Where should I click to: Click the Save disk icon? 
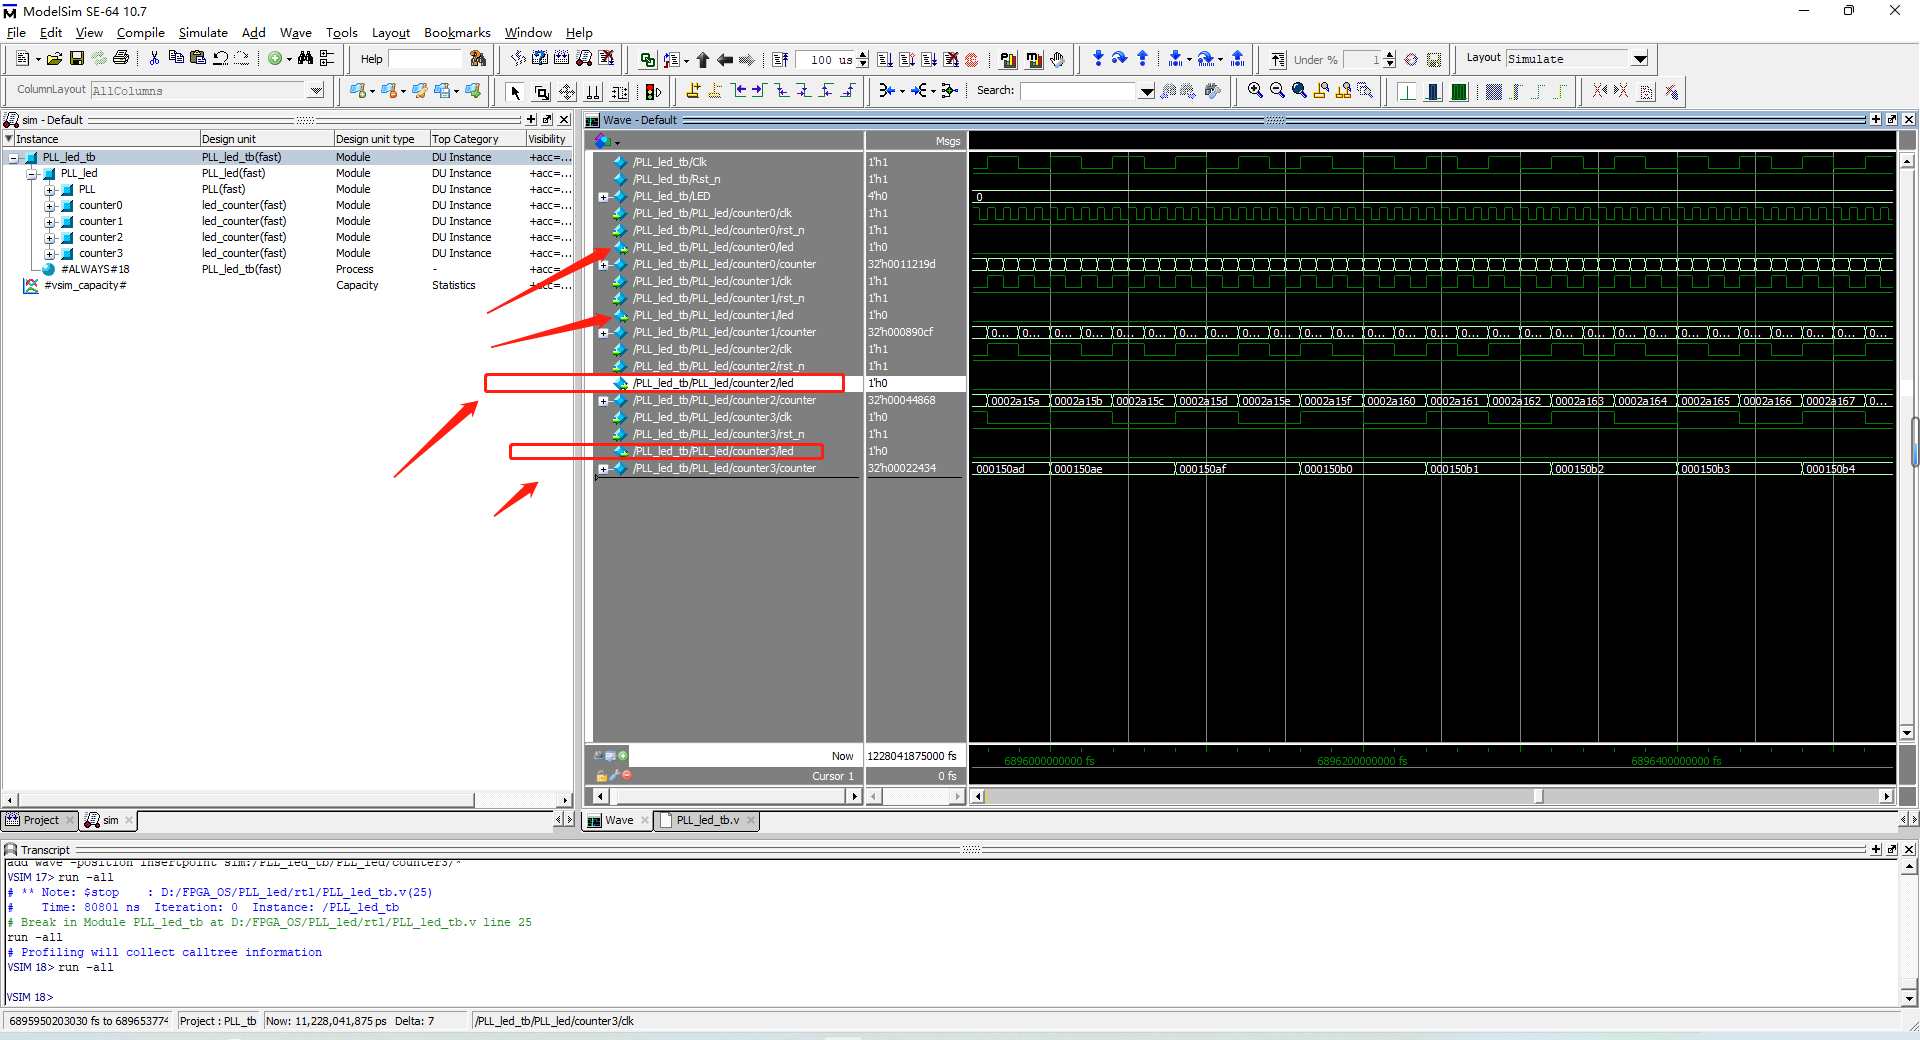click(77, 59)
